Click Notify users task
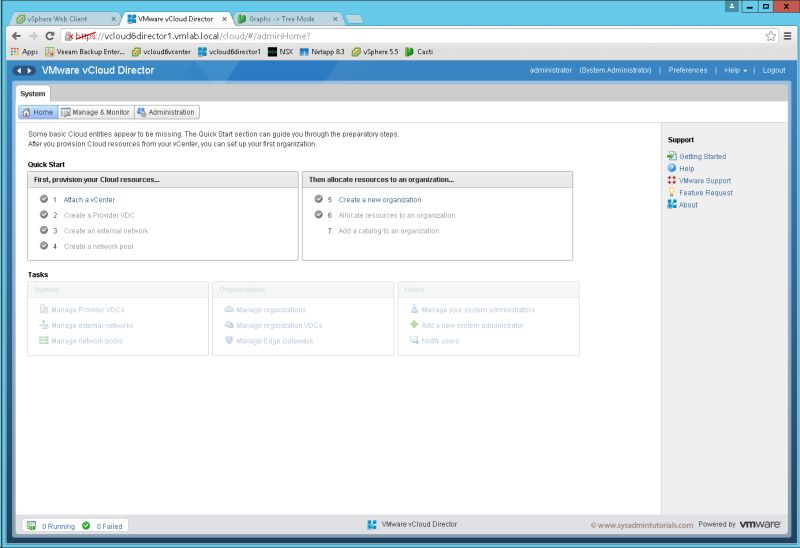This screenshot has height=548, width=800. click(x=435, y=341)
